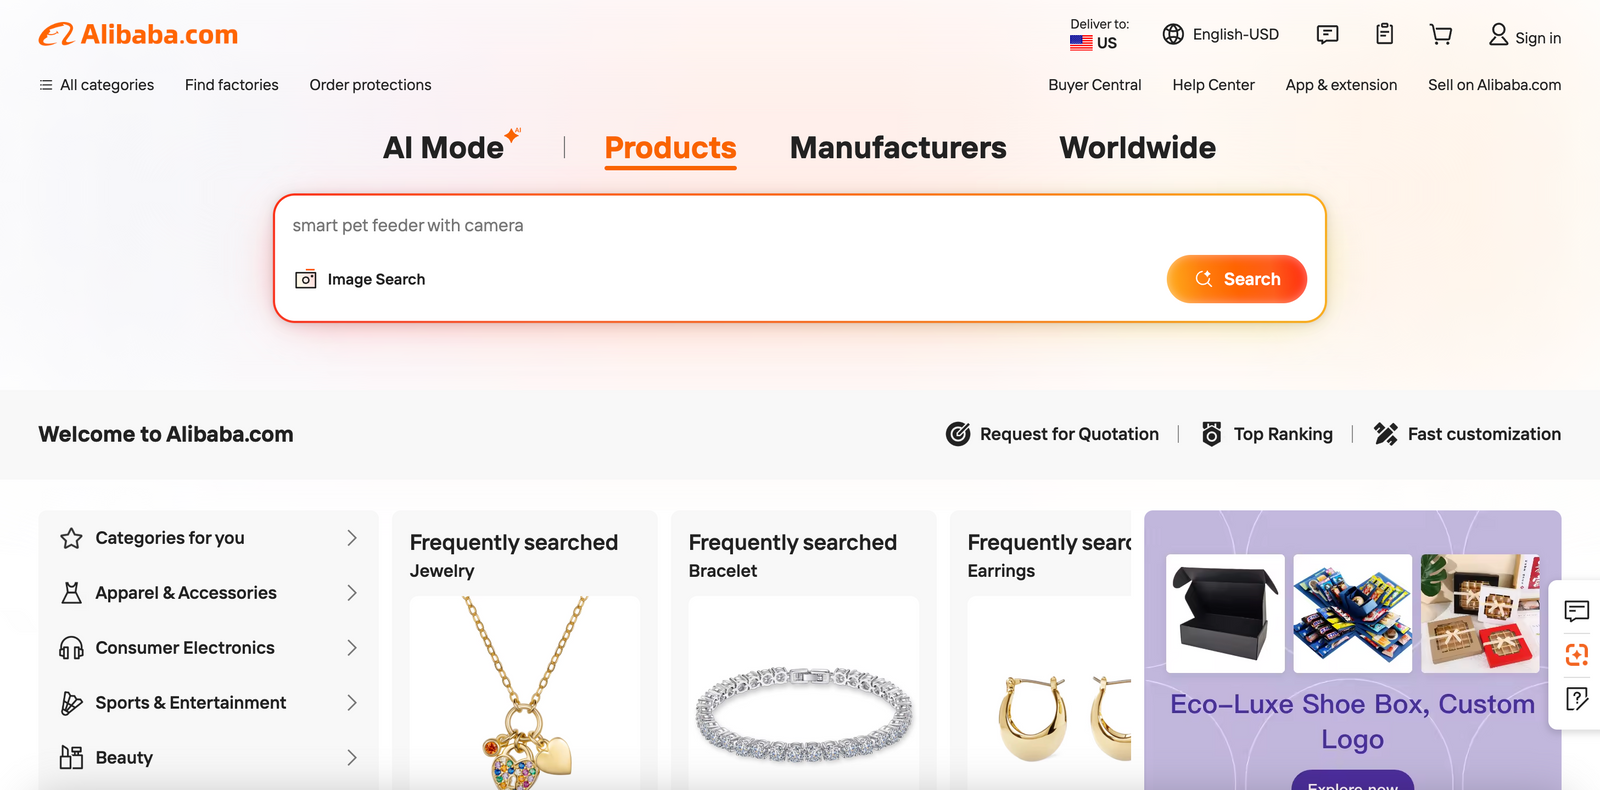The width and height of the screenshot is (1600, 790).
Task: Open the floating chat message widget
Action: (1577, 611)
